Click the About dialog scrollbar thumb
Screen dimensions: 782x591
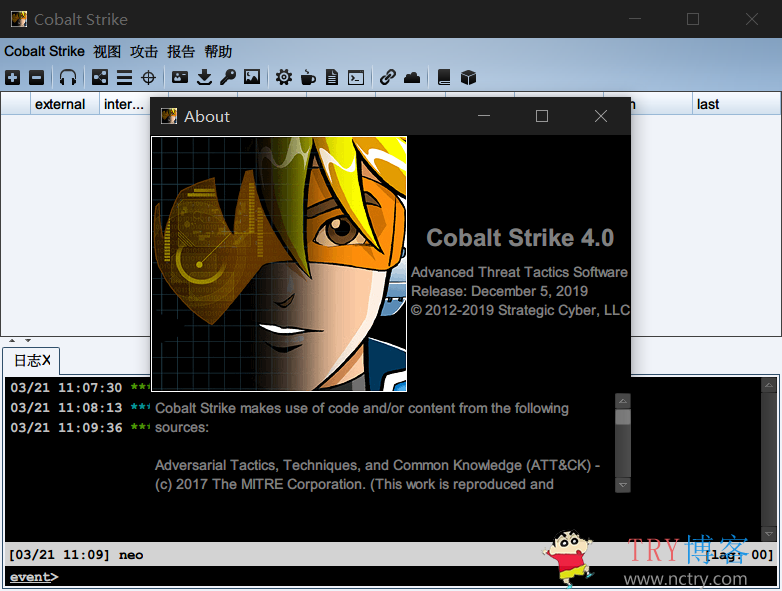[623, 417]
